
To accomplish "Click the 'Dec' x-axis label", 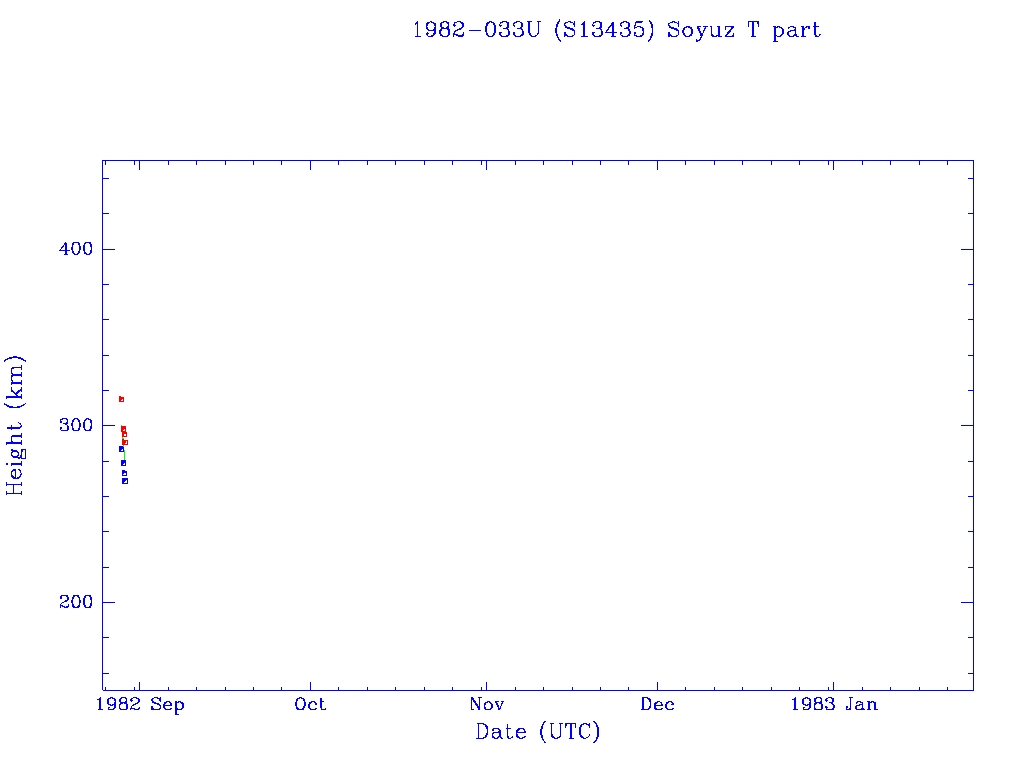I will (x=658, y=704).
